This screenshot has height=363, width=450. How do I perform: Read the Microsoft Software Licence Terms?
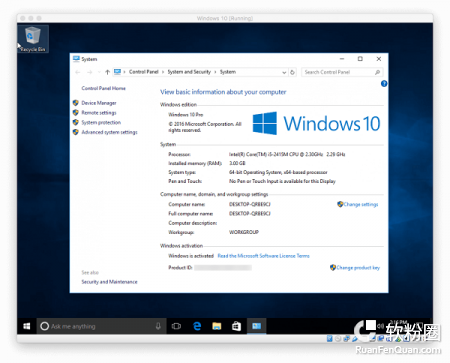point(263,256)
